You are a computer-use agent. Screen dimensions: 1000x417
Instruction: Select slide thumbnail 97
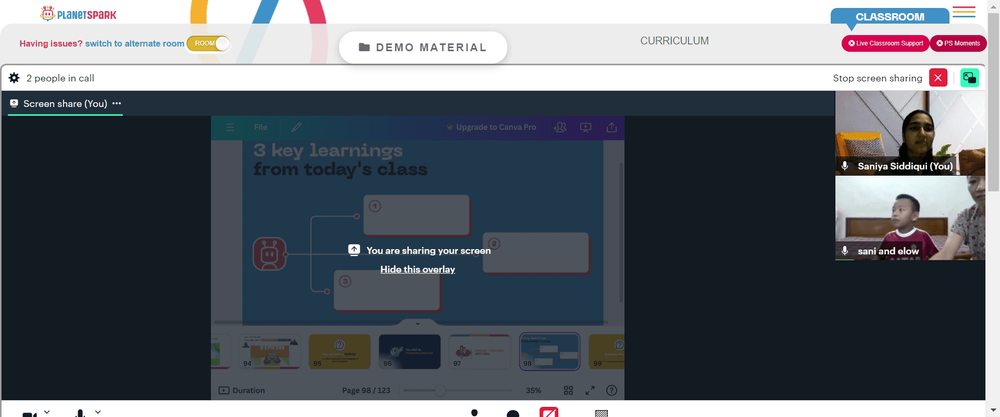(480, 351)
